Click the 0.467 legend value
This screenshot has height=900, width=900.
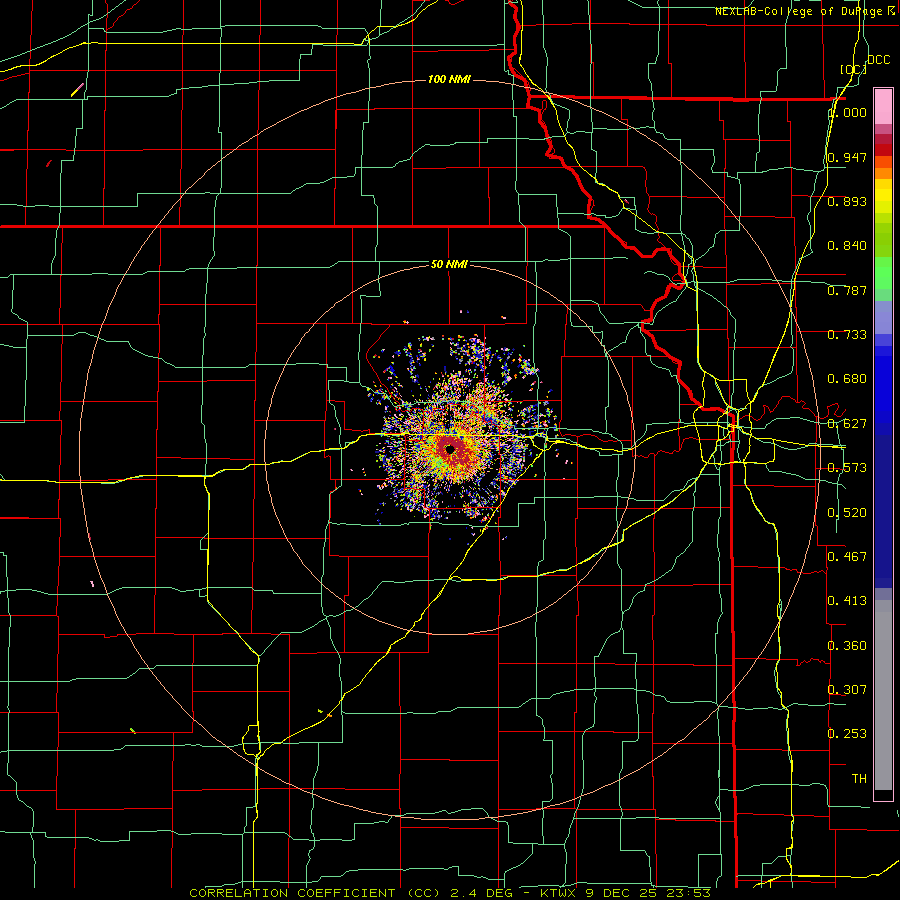coord(847,557)
